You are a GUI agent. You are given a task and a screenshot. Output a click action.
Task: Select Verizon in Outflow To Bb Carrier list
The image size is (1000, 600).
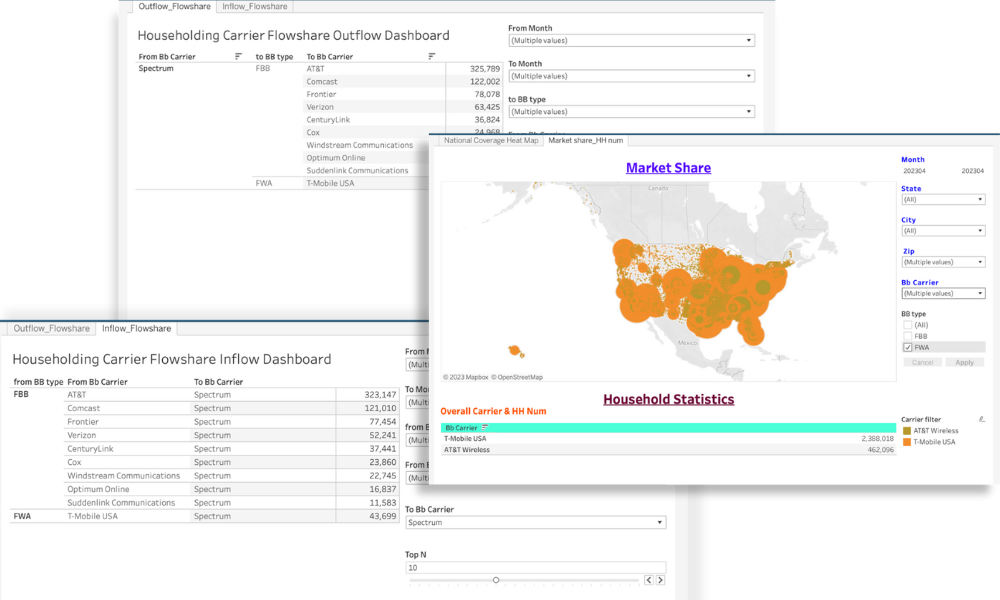coord(320,107)
